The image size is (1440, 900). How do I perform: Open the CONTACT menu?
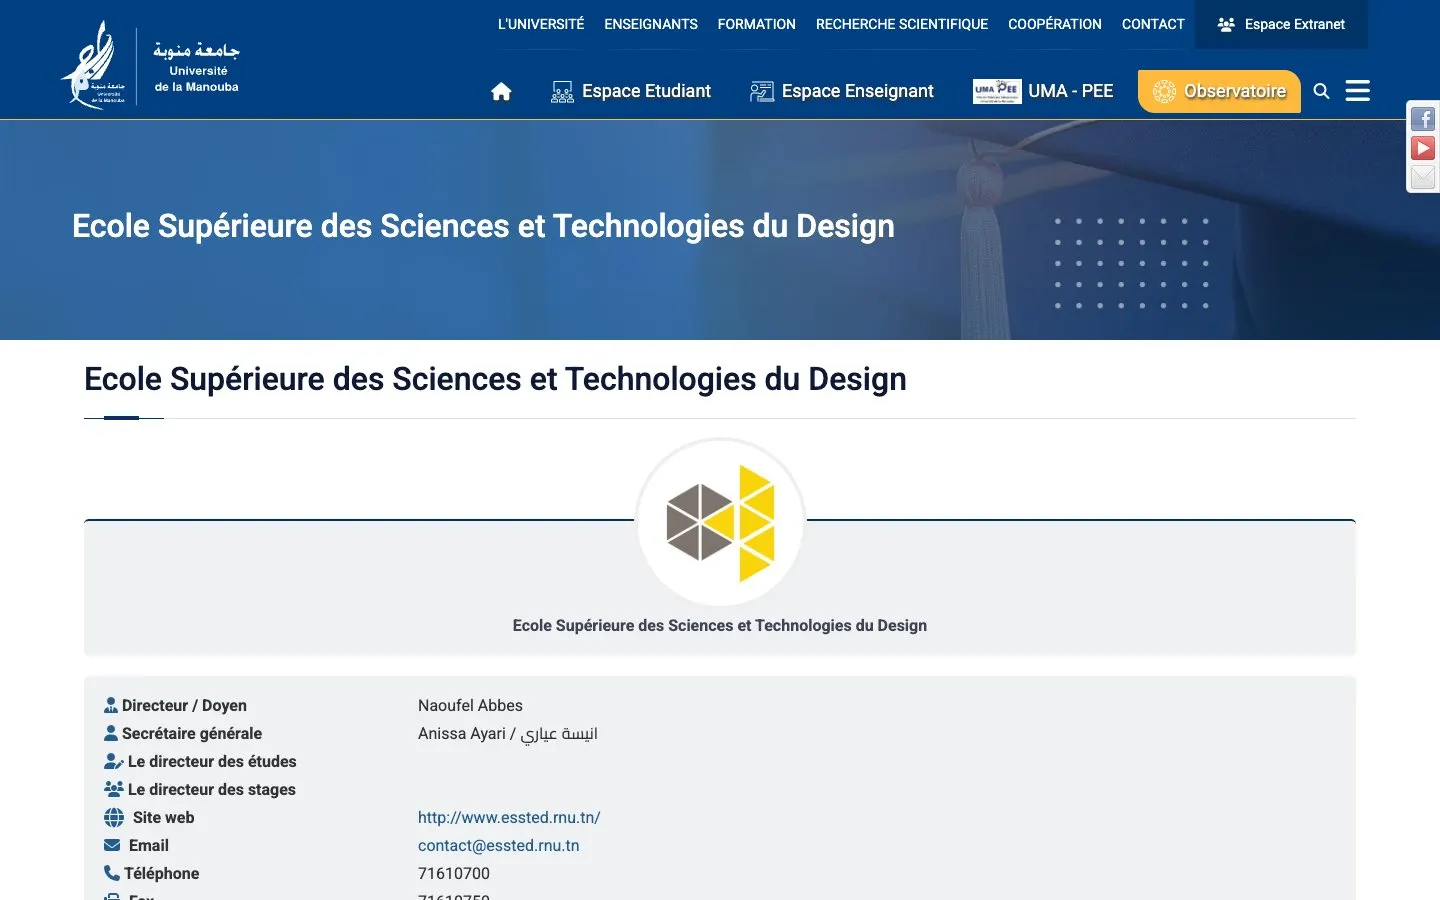[x=1153, y=24]
